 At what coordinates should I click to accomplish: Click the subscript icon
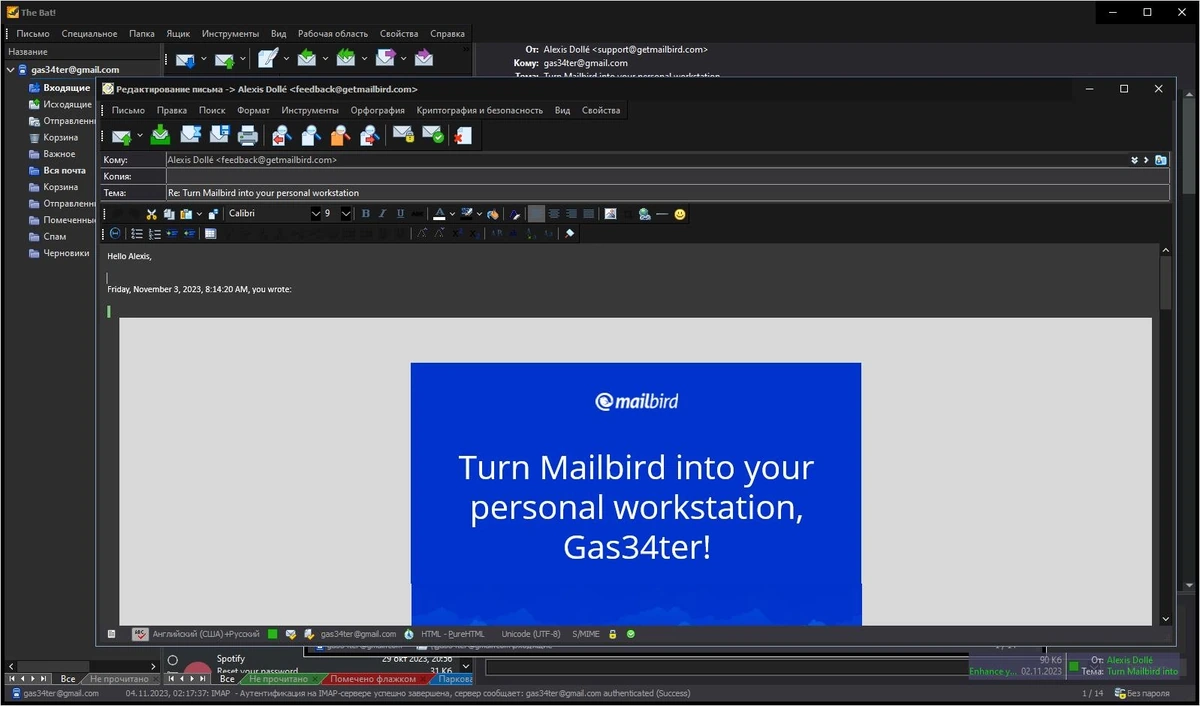click(x=474, y=233)
